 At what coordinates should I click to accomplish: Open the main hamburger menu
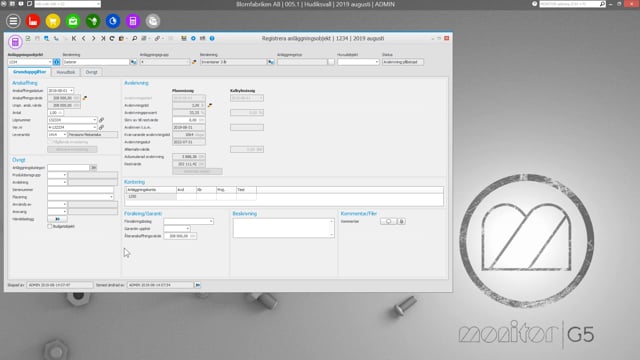(13, 21)
